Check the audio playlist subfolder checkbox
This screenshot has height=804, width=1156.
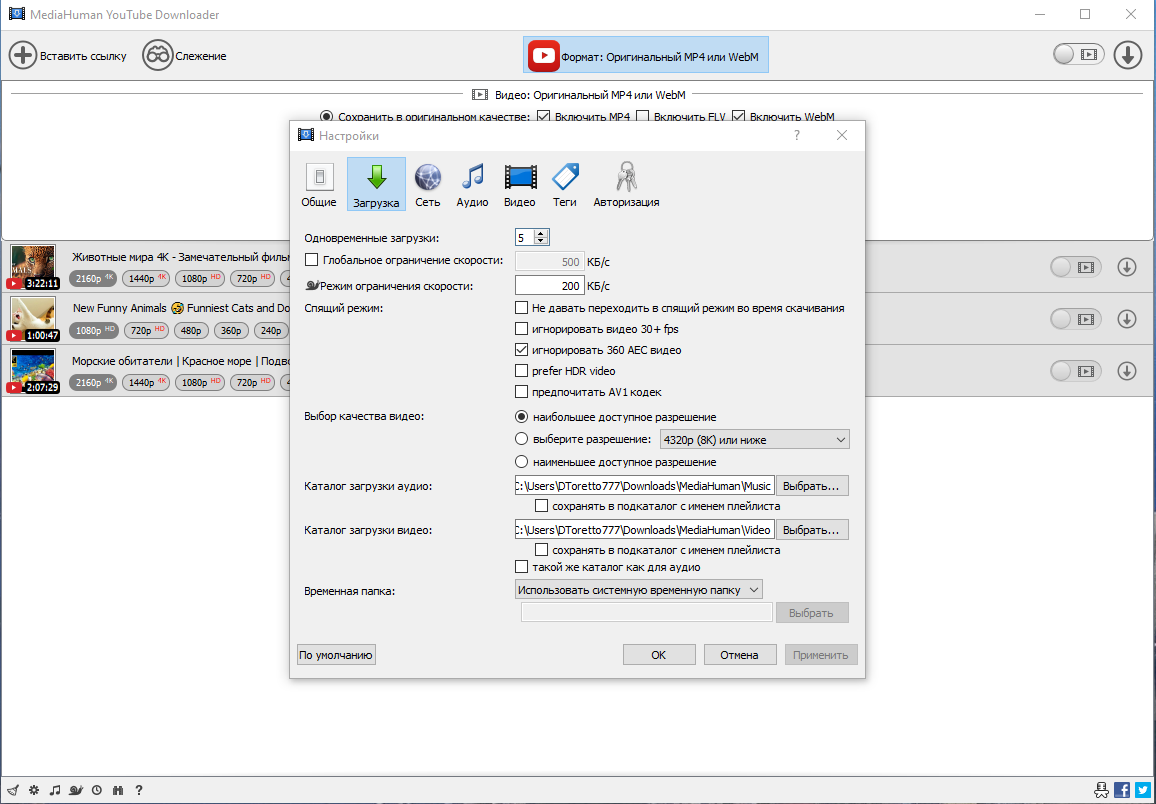(541, 506)
